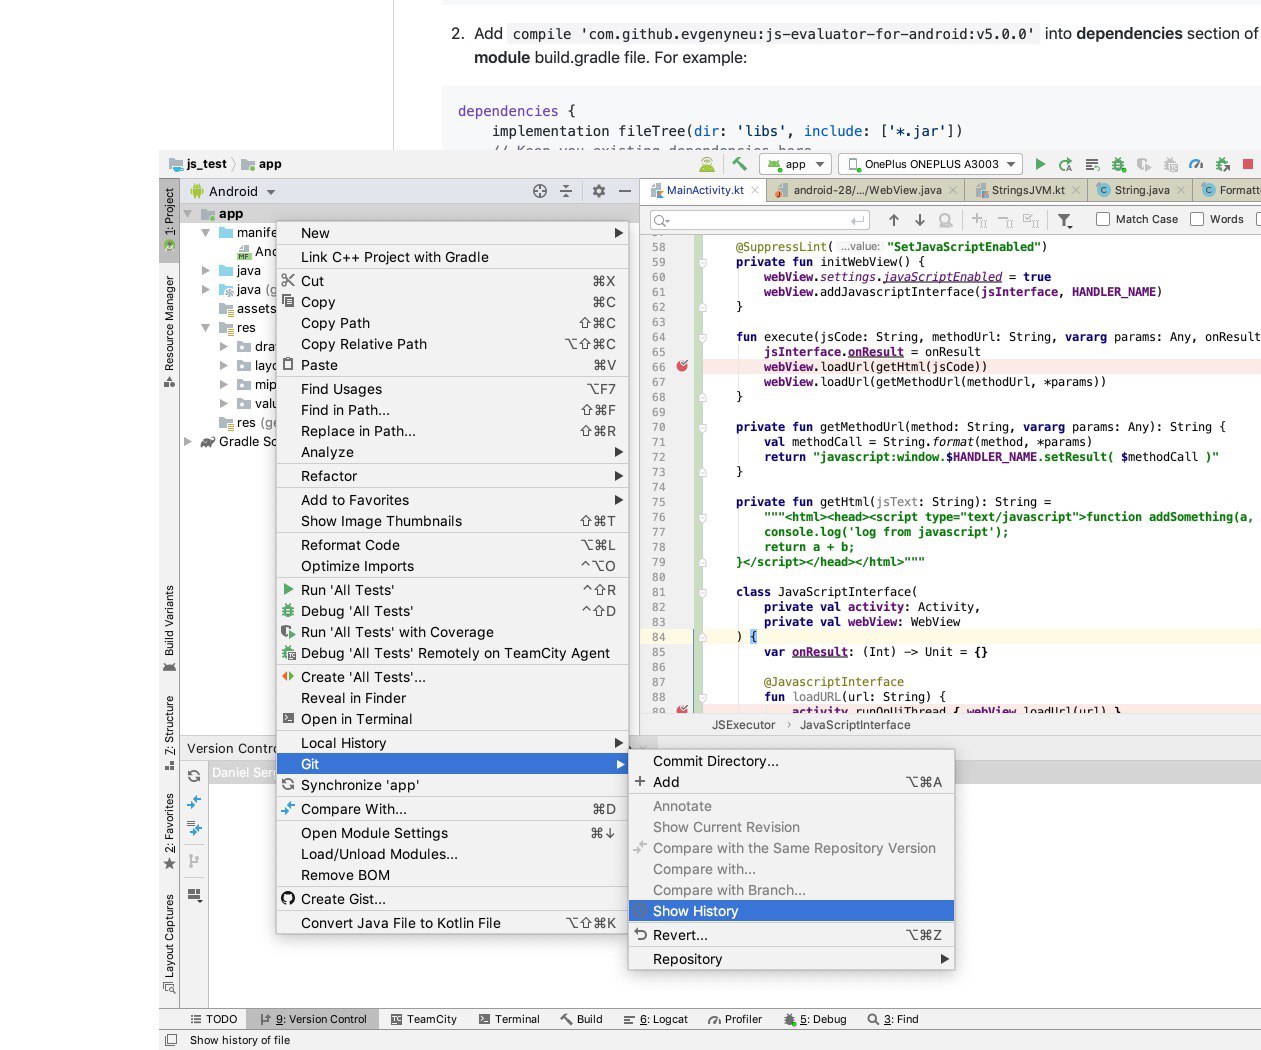Collapse the res folder arrow

point(206,327)
